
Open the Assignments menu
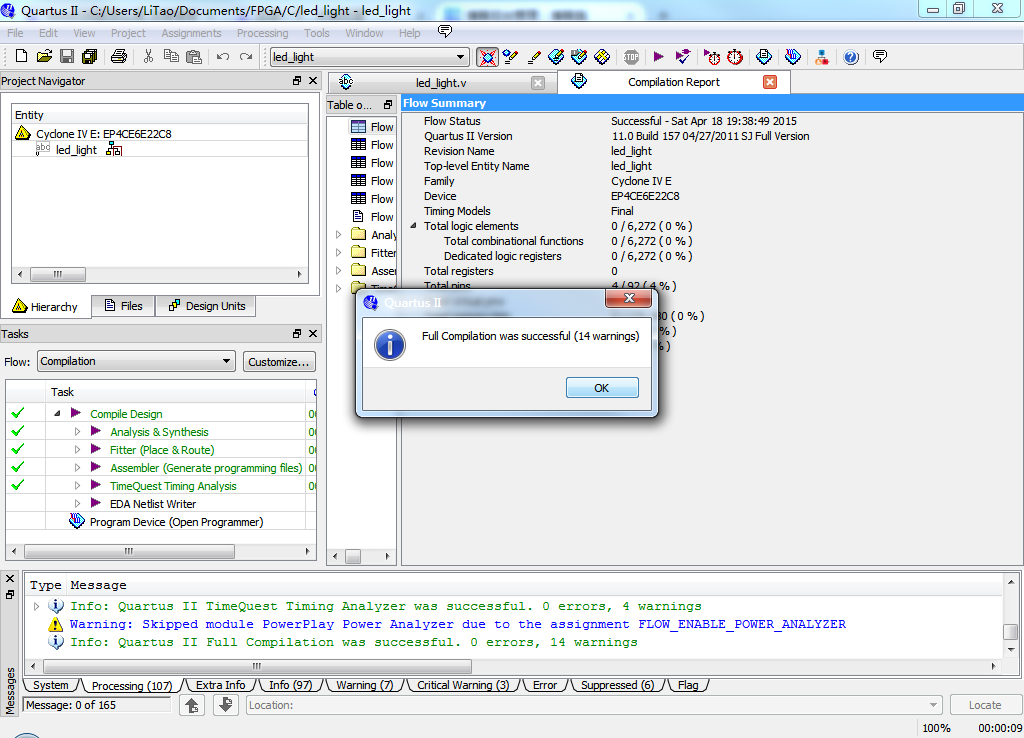(x=191, y=33)
